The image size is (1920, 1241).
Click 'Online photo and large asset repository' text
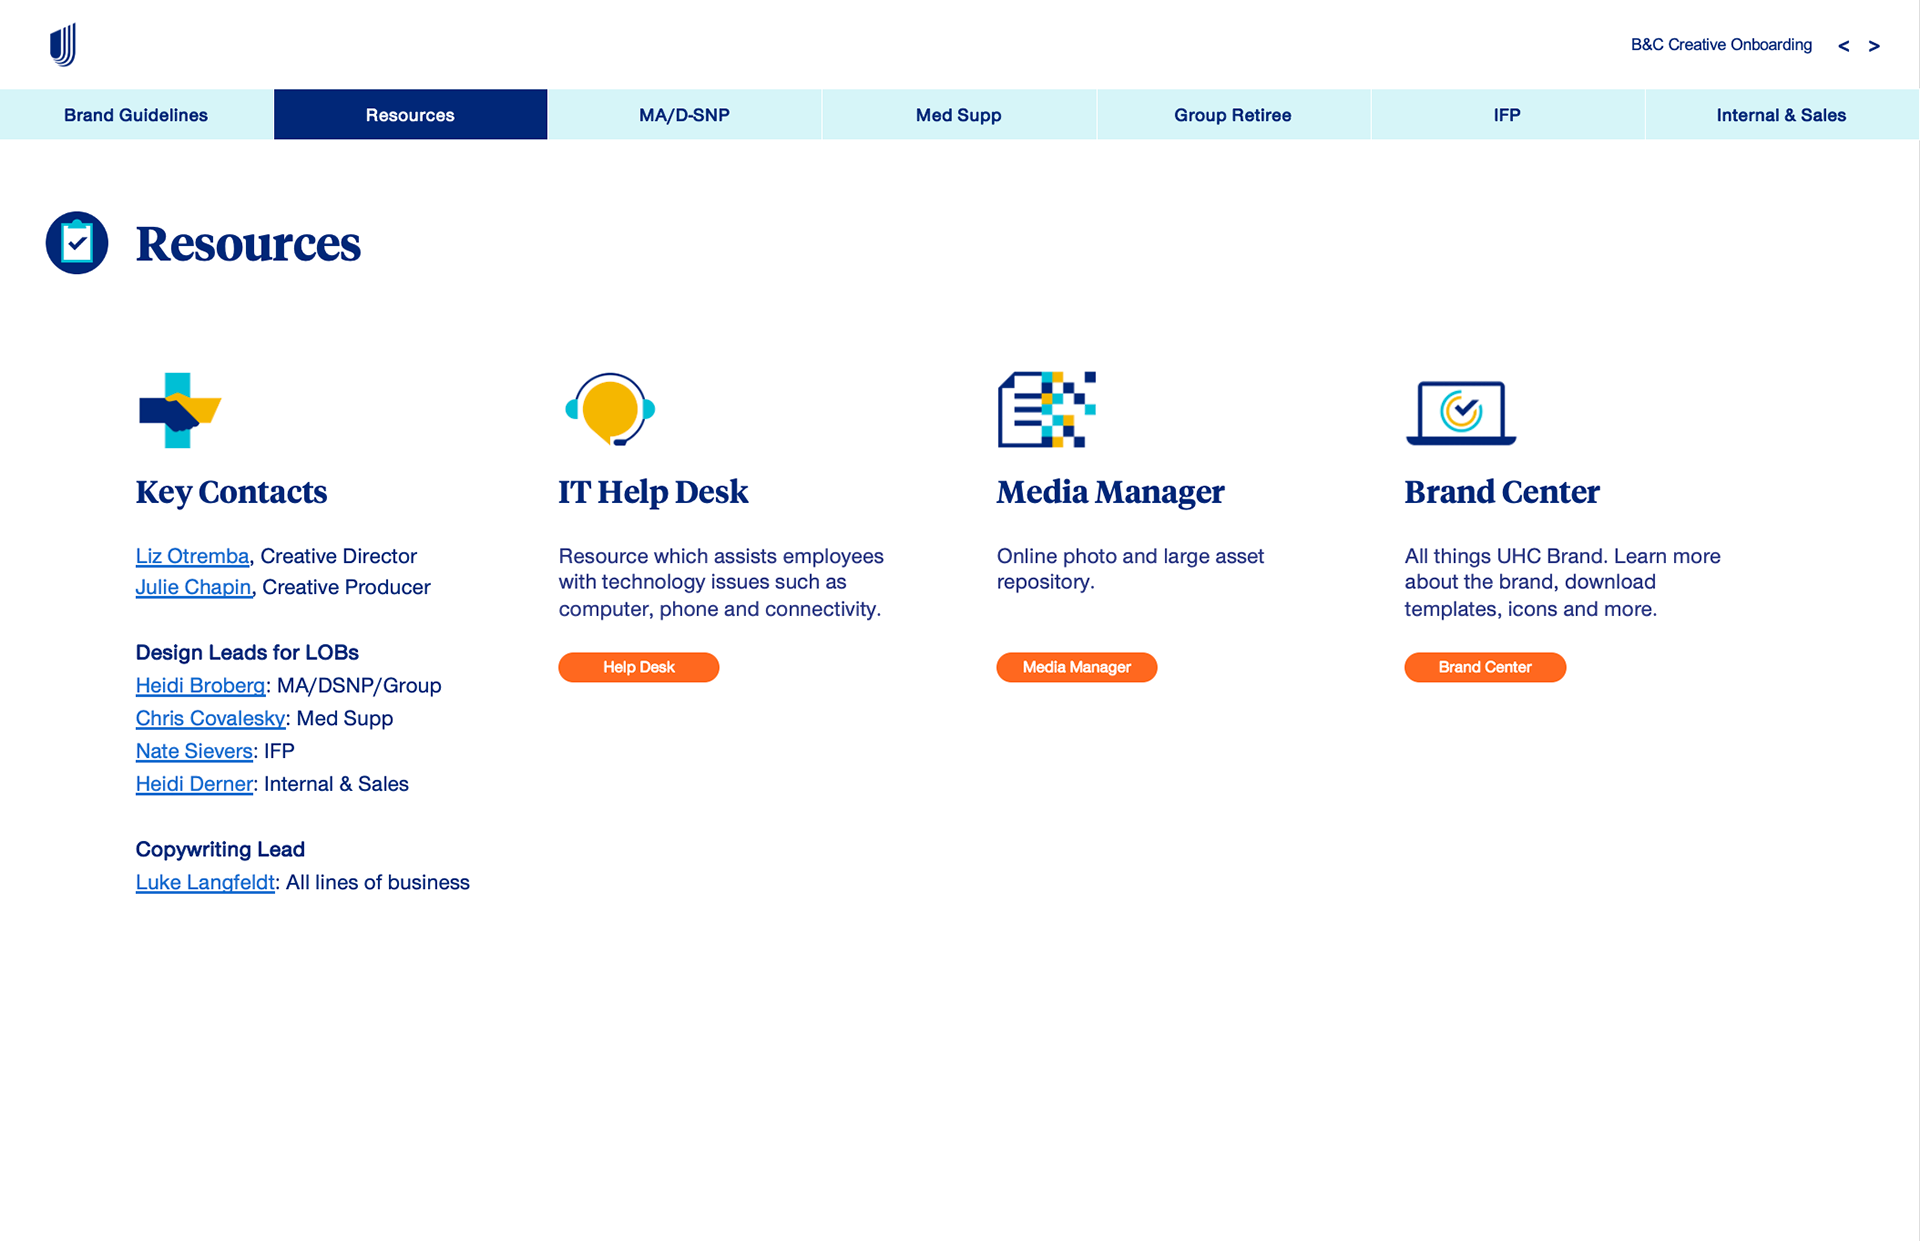point(1130,569)
